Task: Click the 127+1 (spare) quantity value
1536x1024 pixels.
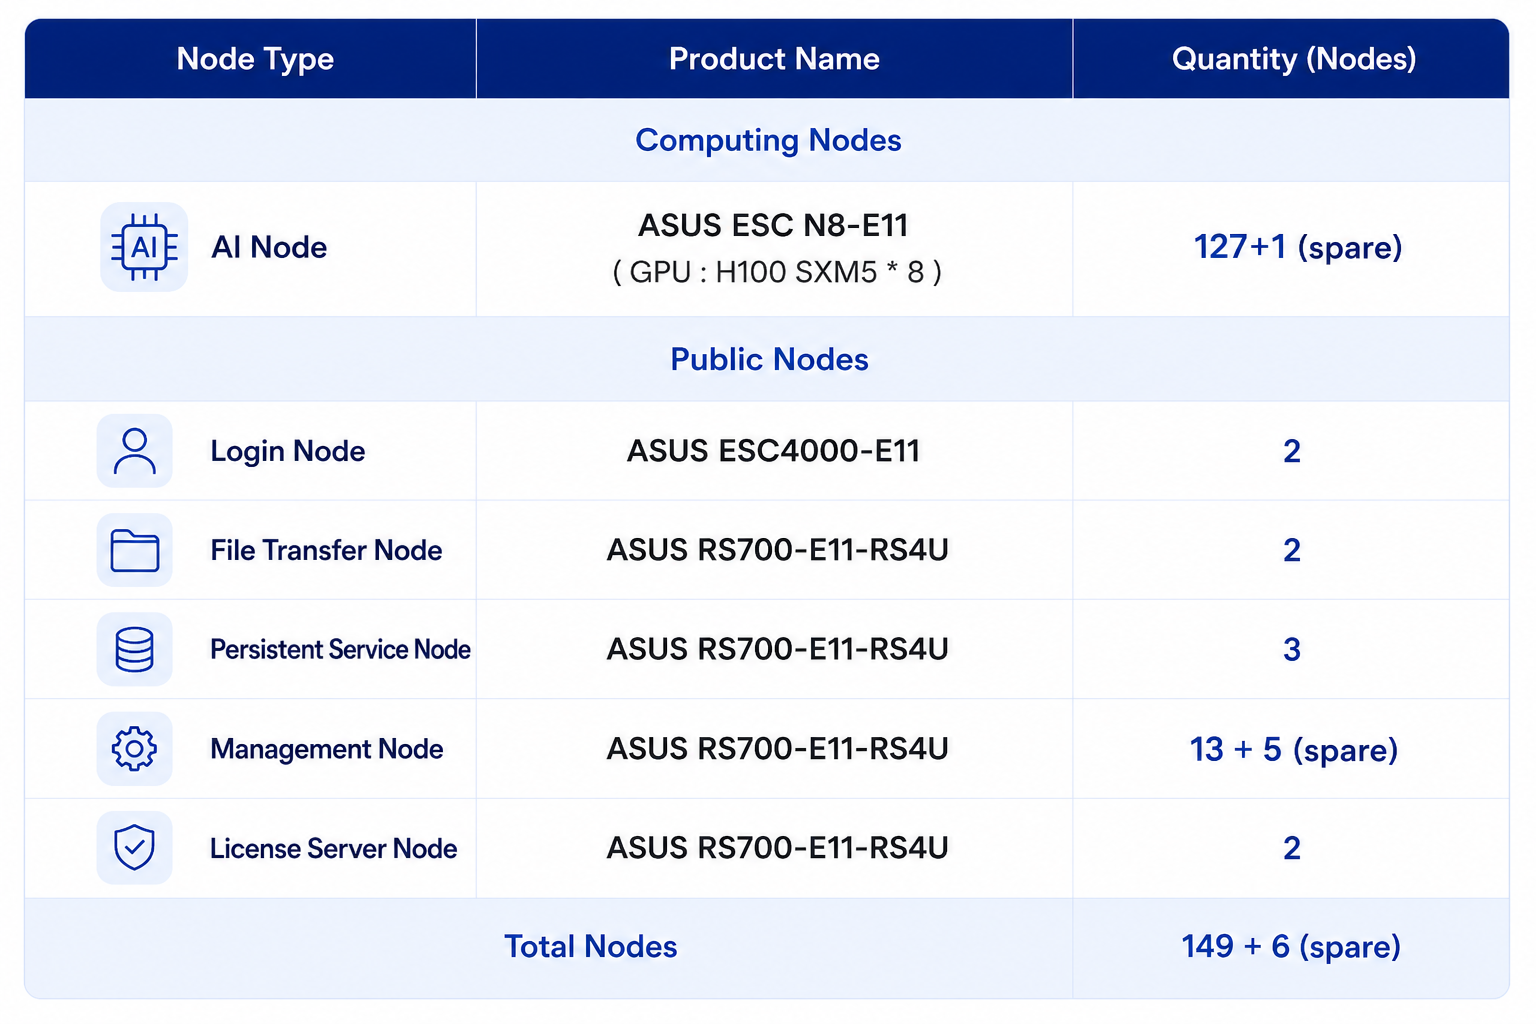Action: tap(1298, 247)
